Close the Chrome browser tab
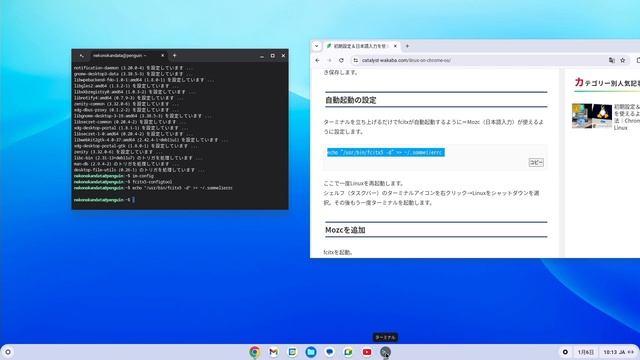The width and height of the screenshot is (640, 360). click(x=395, y=46)
